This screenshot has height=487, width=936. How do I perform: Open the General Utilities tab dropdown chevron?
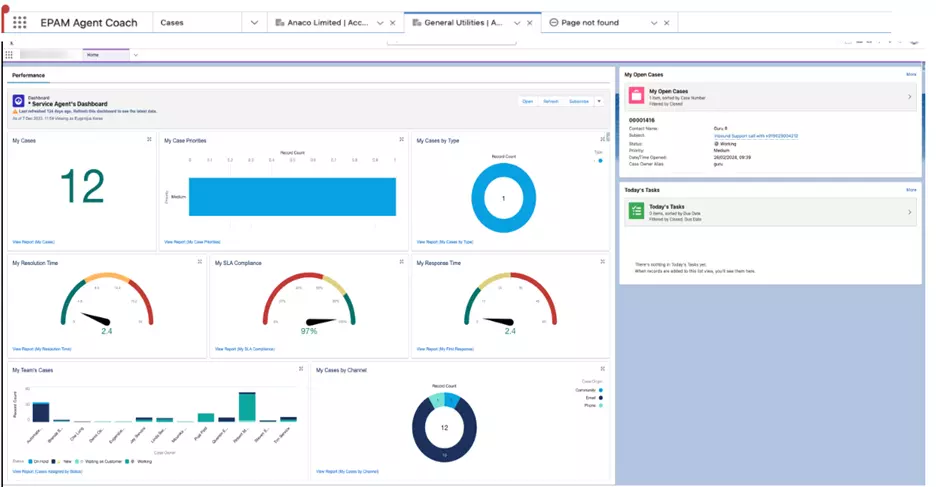tap(517, 23)
